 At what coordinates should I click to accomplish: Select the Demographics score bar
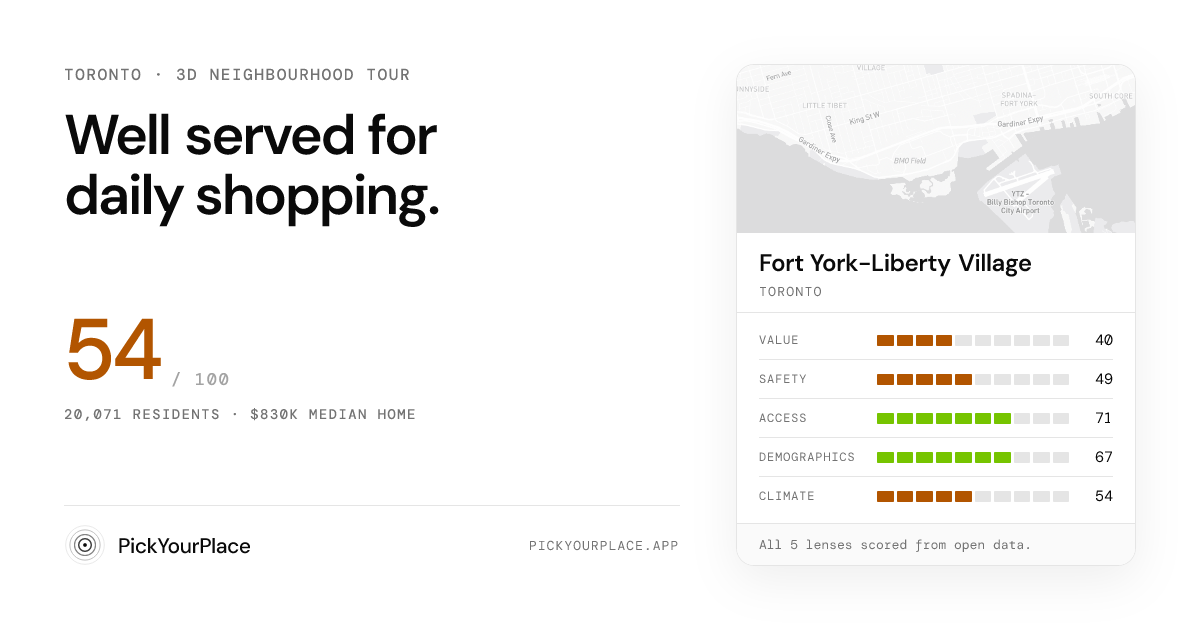(x=973, y=457)
